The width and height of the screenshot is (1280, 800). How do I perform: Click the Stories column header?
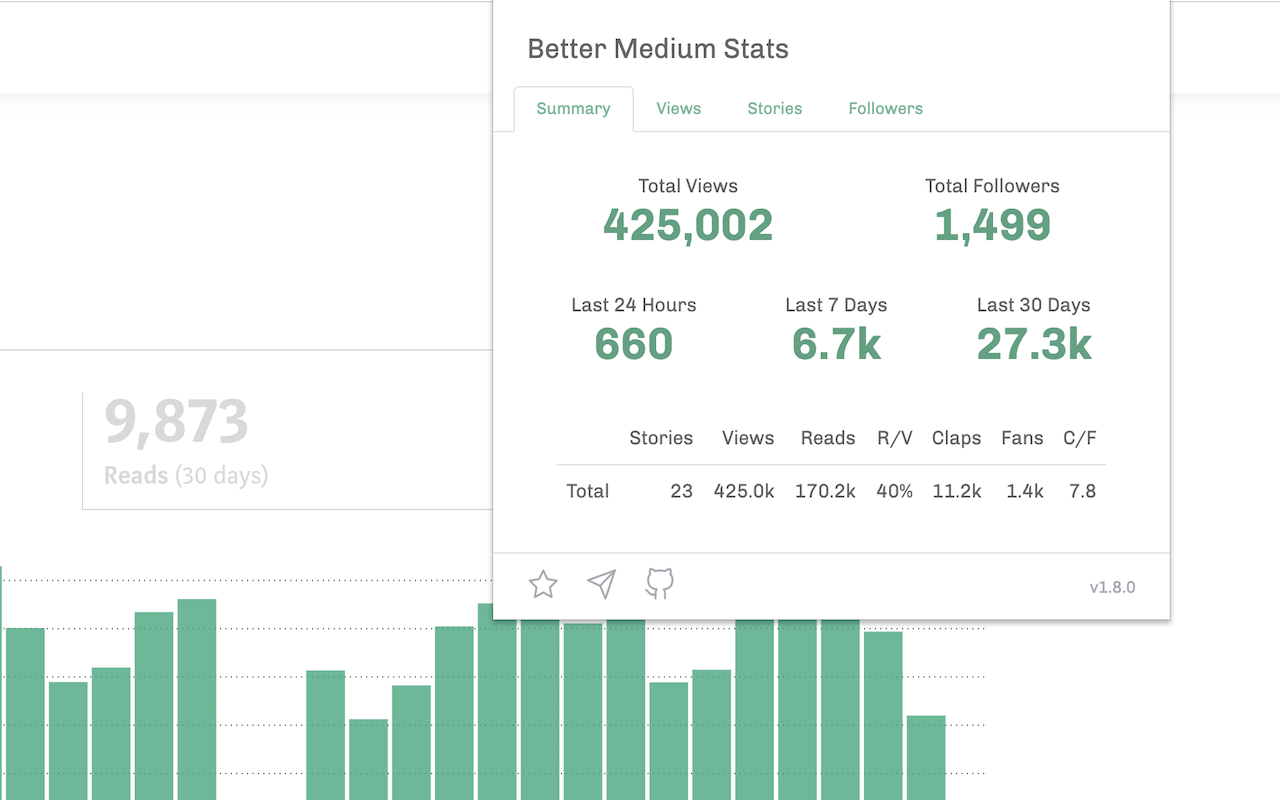click(661, 438)
